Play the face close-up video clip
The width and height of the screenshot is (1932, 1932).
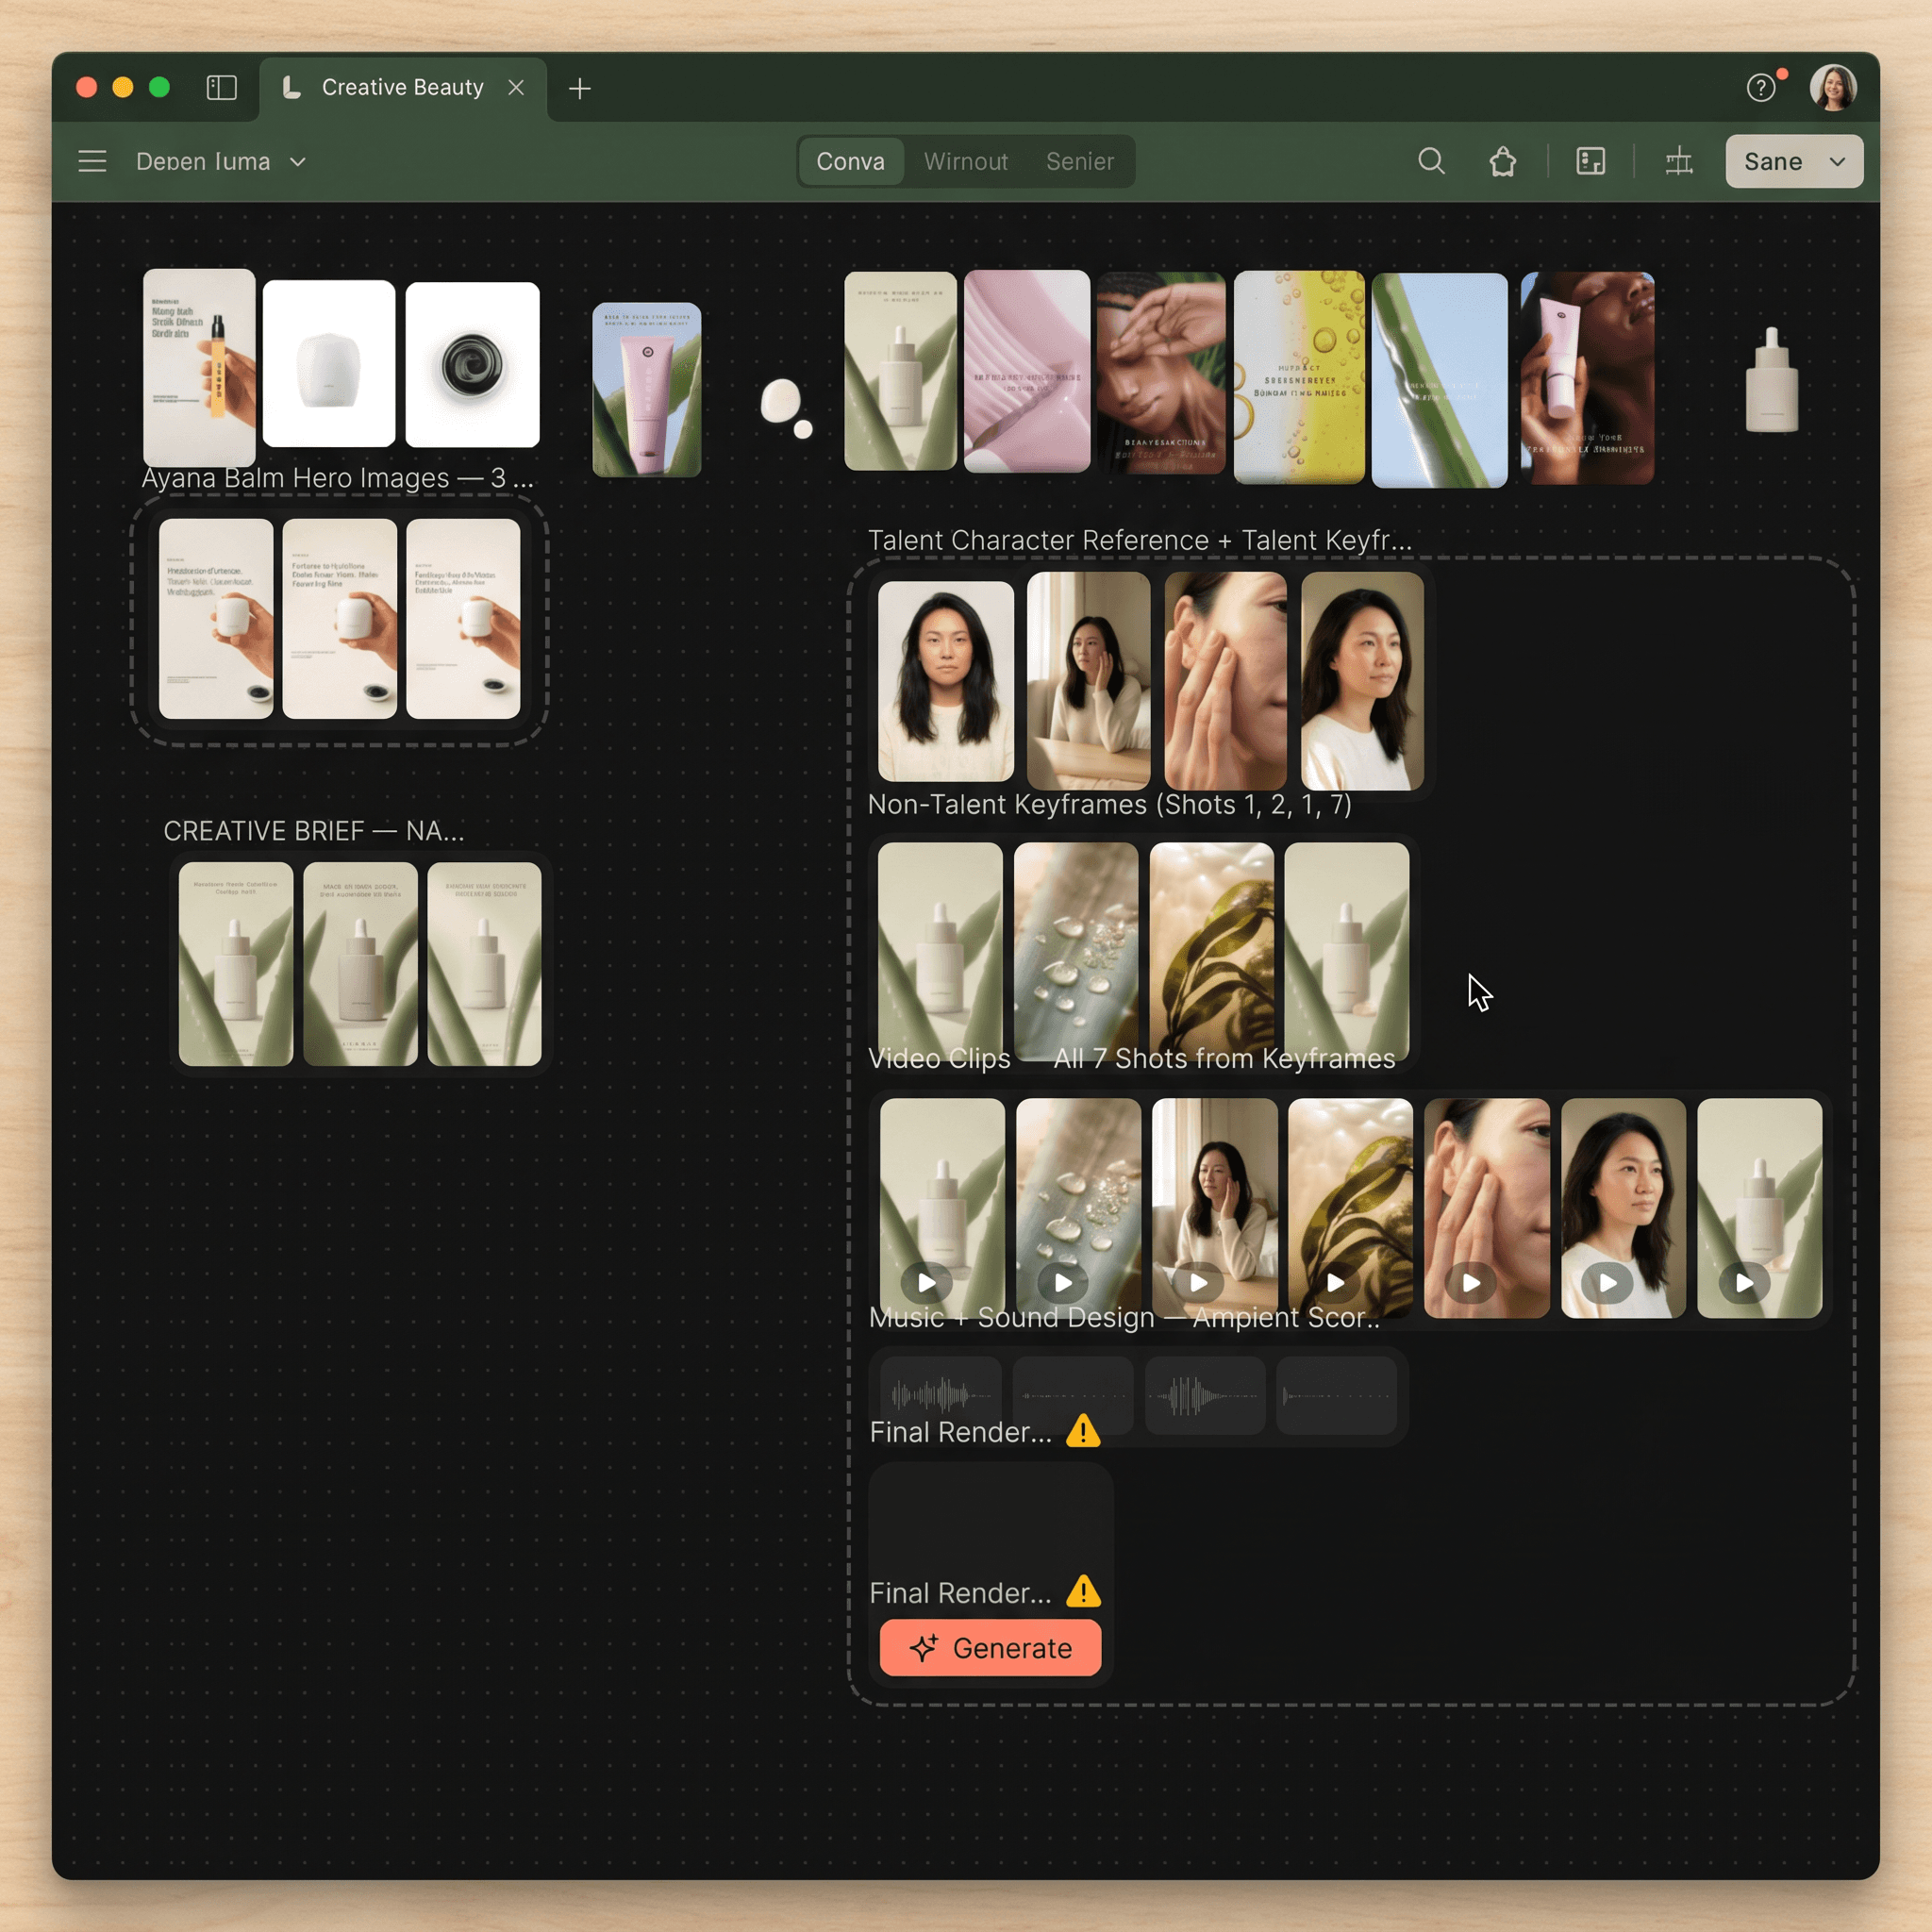point(1471,1282)
